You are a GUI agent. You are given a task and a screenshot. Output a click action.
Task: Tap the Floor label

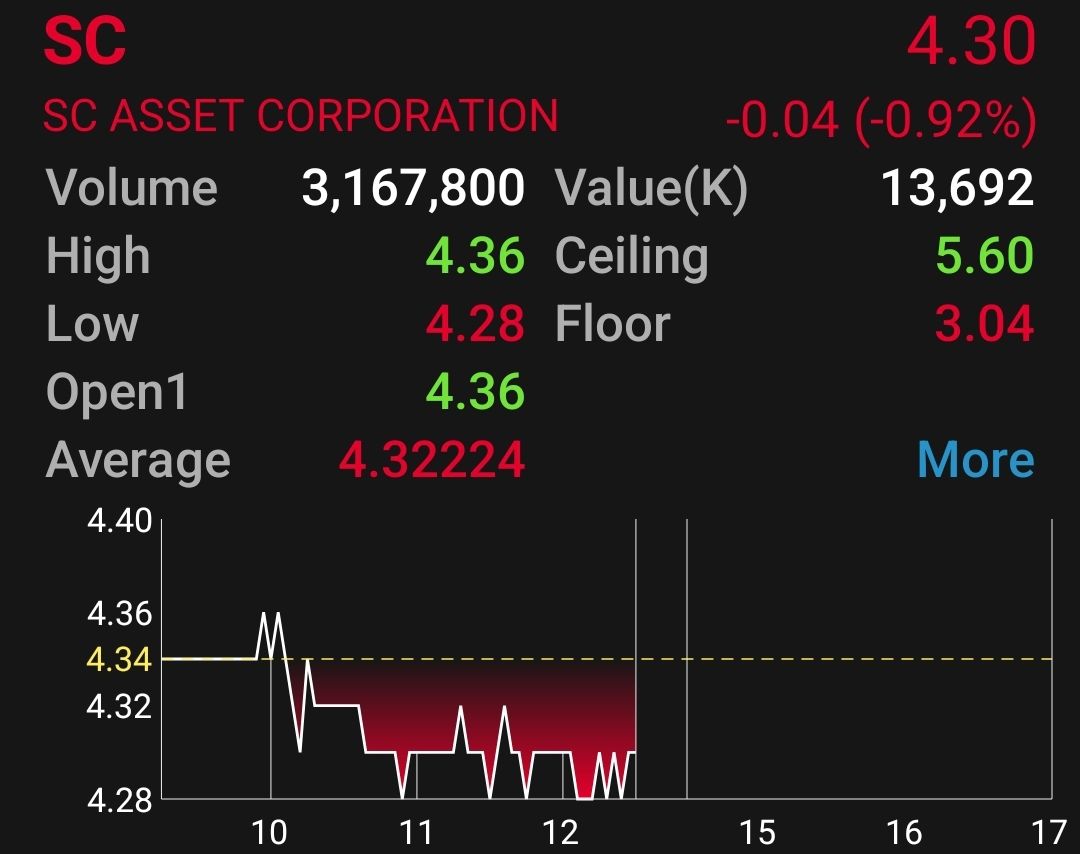pos(612,324)
